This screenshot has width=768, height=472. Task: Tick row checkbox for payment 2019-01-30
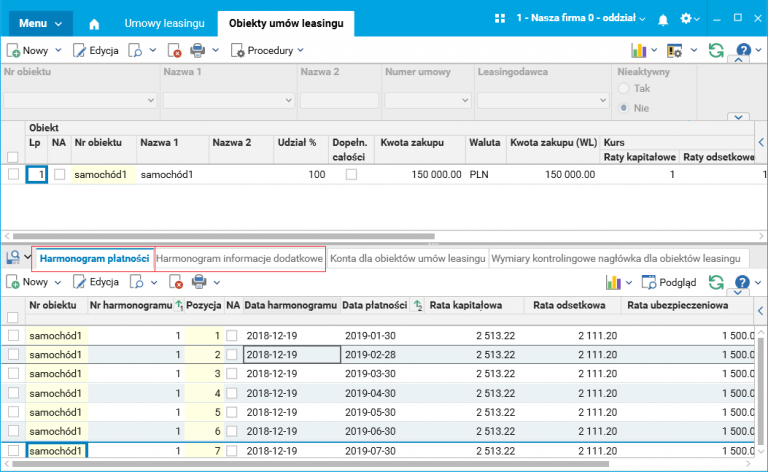point(13,335)
